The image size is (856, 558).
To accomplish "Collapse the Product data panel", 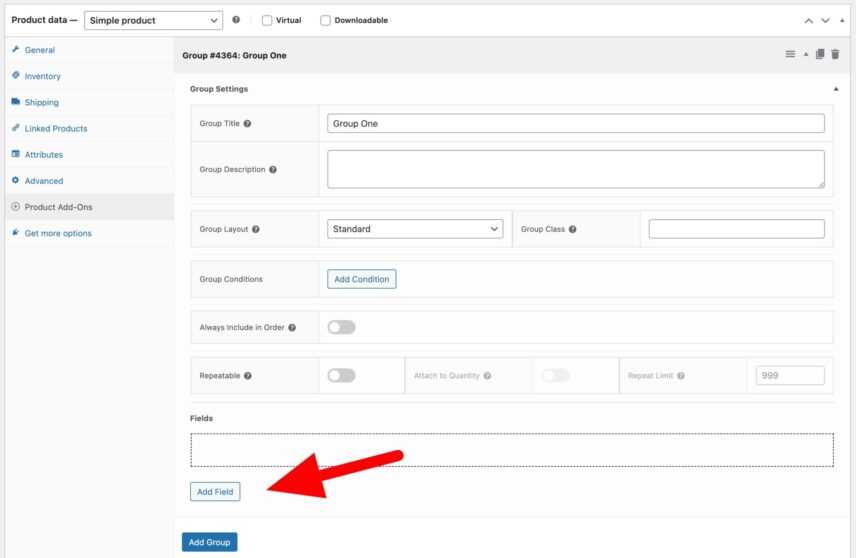I will coord(842,20).
